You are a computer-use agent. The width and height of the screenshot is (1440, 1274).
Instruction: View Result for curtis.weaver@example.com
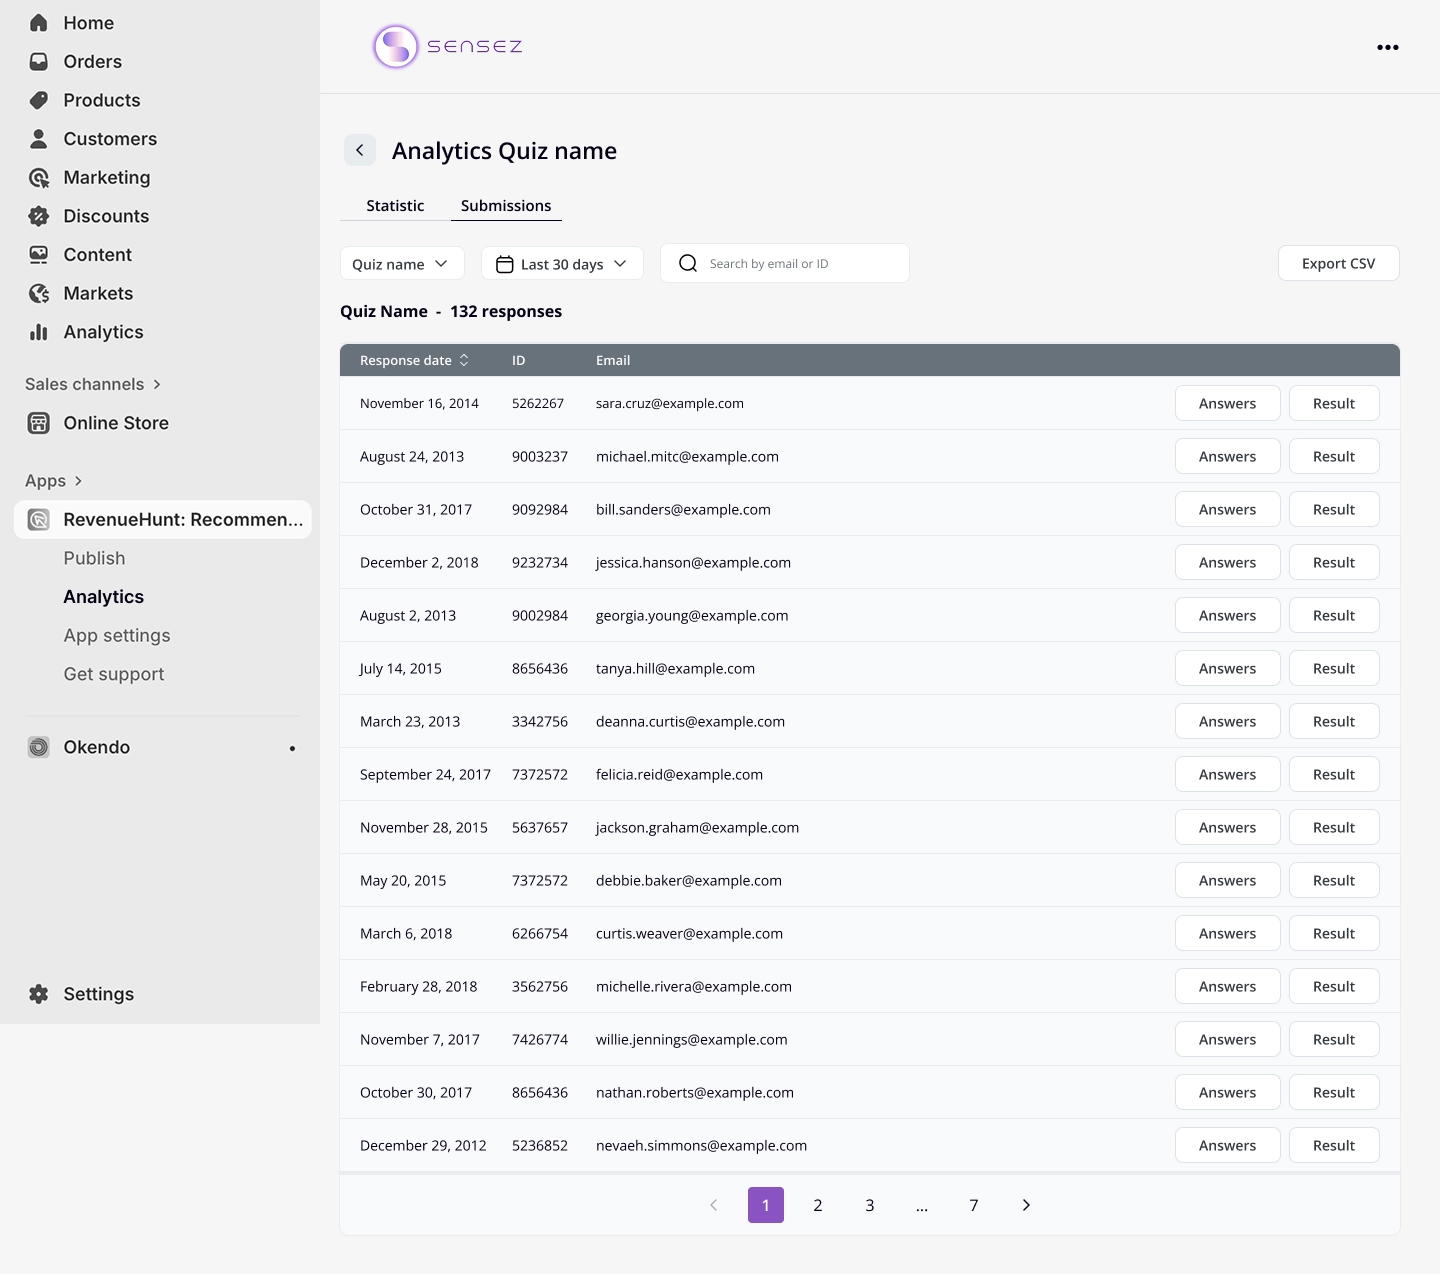click(x=1334, y=933)
